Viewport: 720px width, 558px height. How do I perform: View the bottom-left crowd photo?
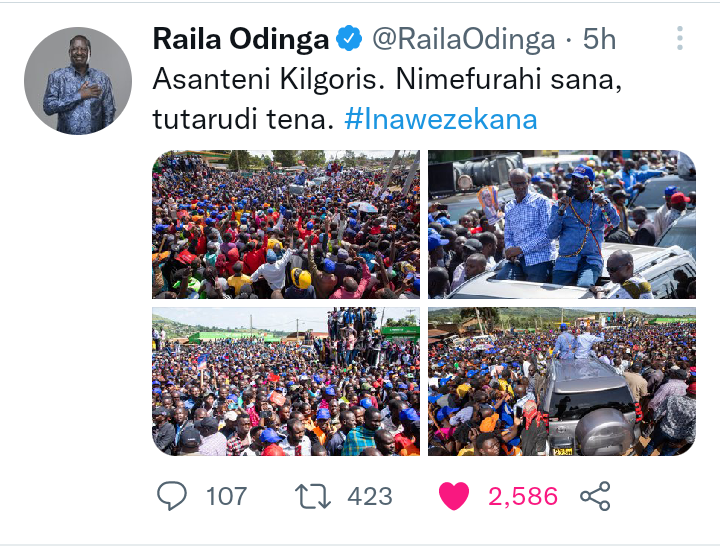pyautogui.click(x=286, y=382)
